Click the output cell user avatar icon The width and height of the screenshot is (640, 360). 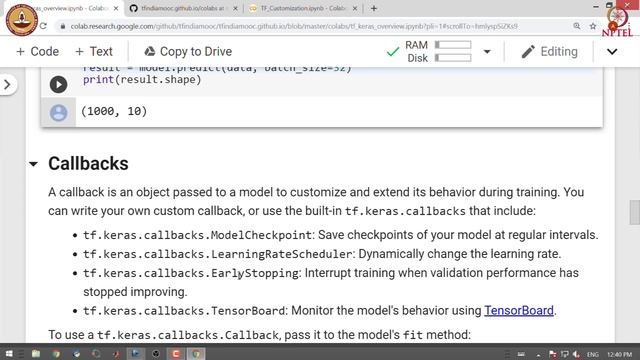click(58, 113)
